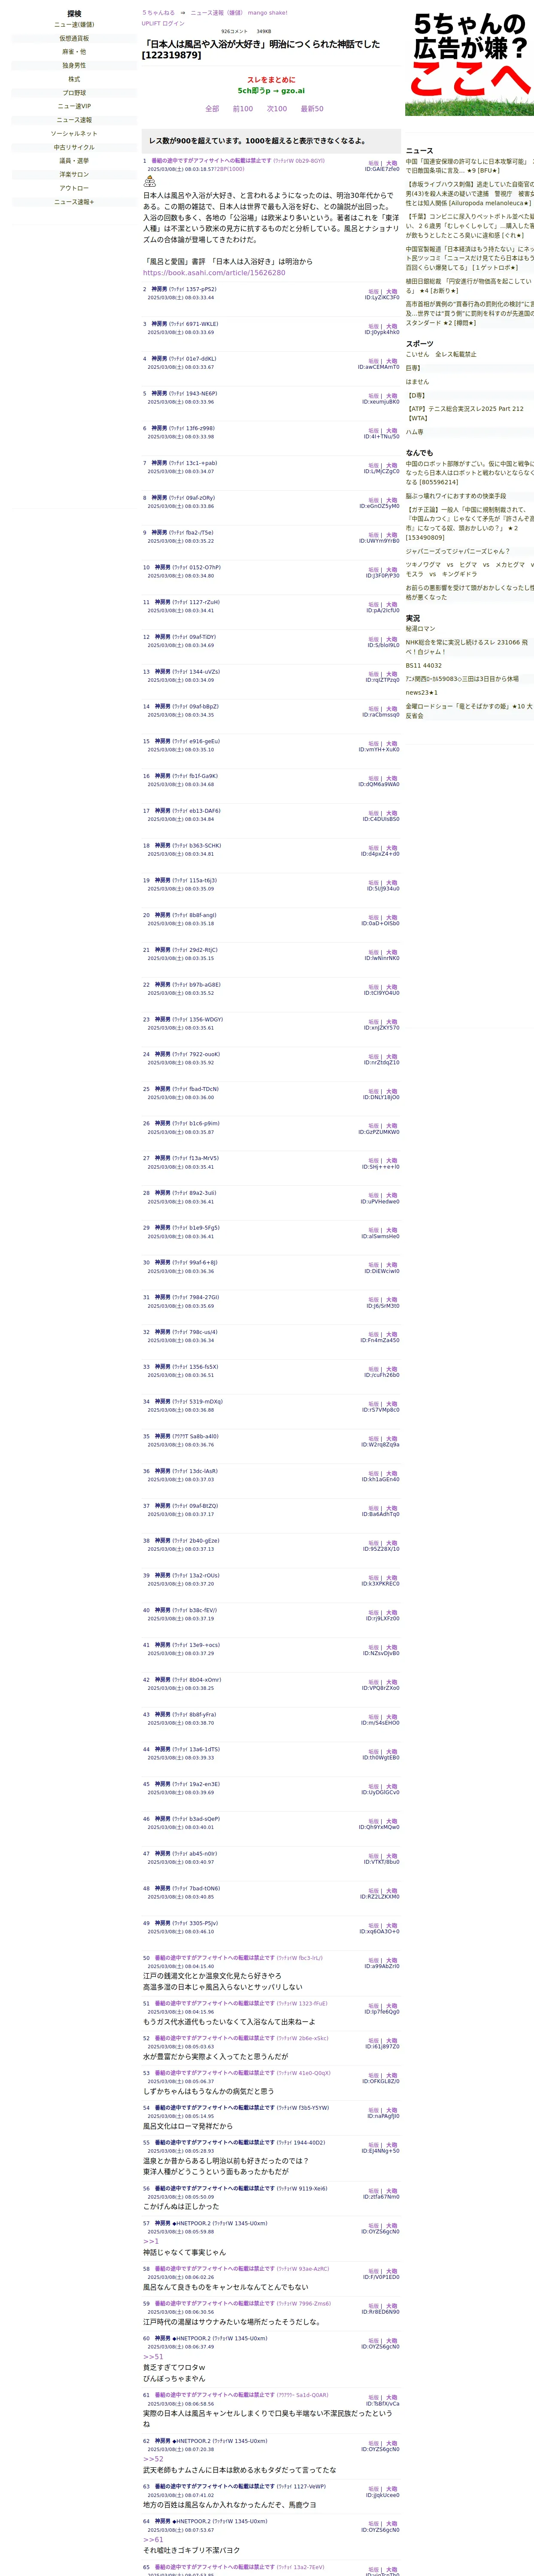534x2576 pixels.
Task: Open the book.asahi.com article URL
Action: [x=214, y=273]
